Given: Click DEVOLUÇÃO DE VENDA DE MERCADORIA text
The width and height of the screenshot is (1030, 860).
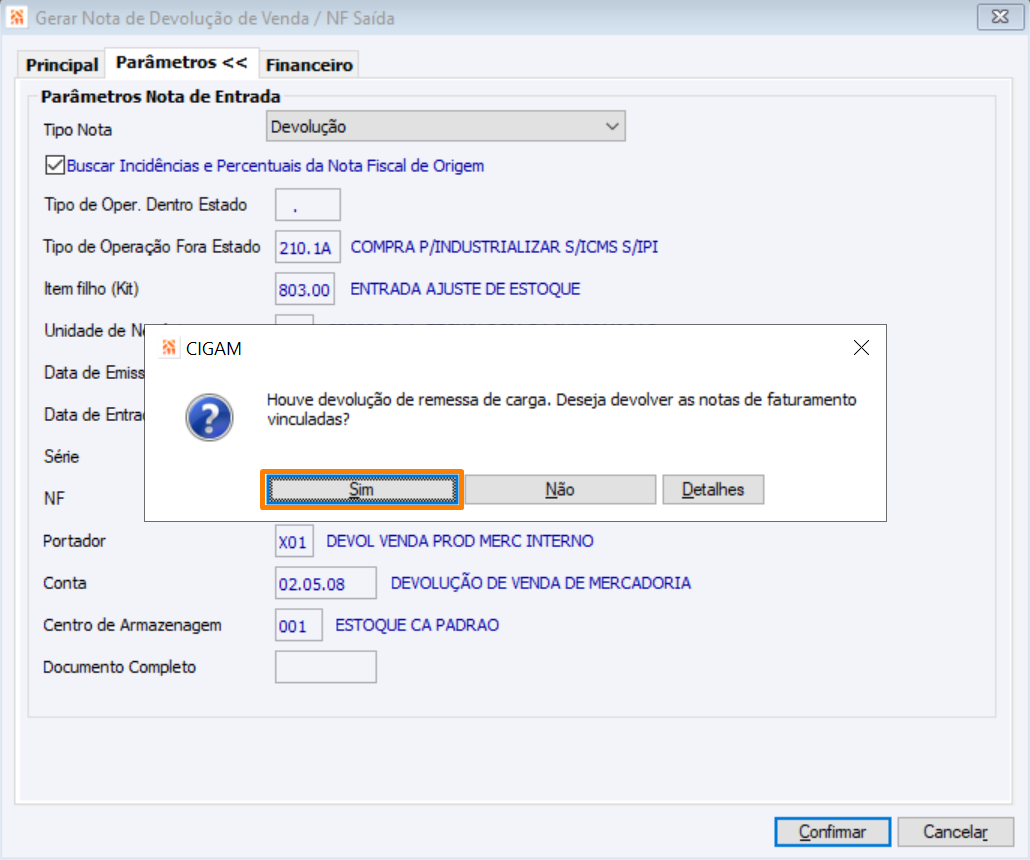Looking at the screenshot, I should click(541, 583).
